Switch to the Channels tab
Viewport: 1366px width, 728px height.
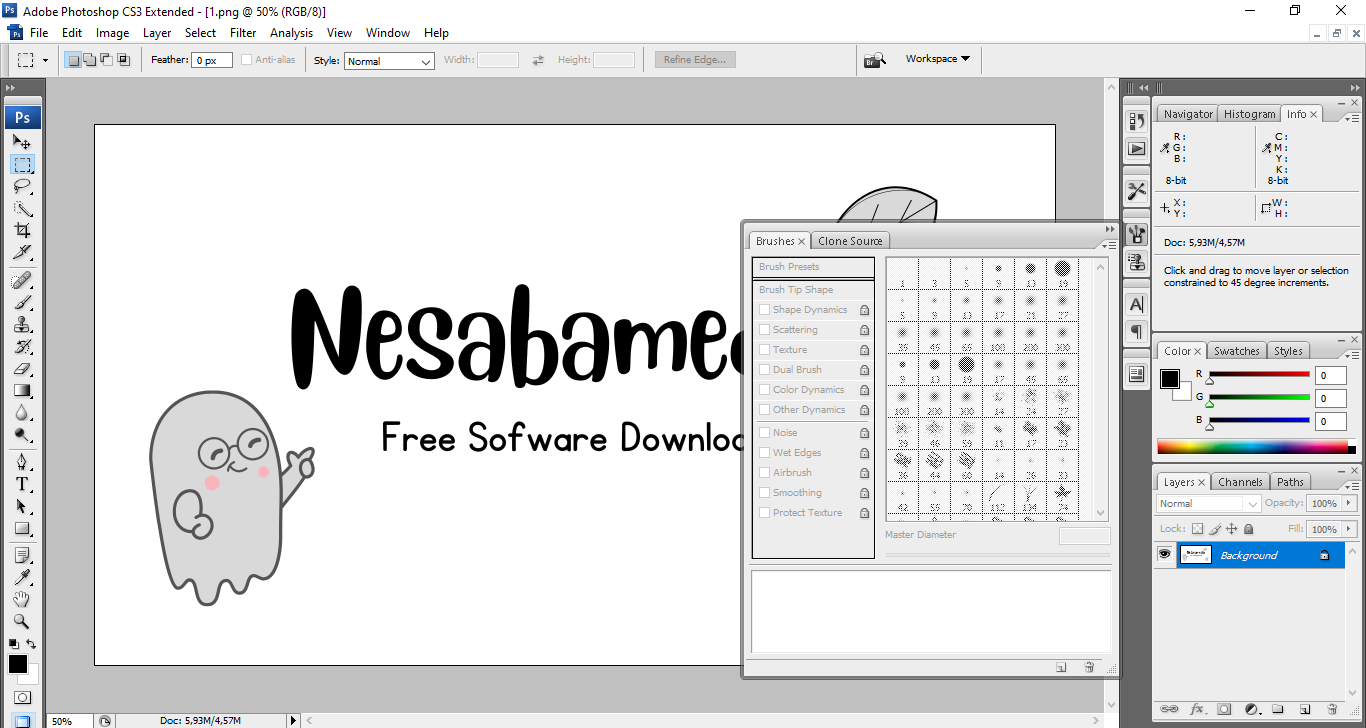pyautogui.click(x=1240, y=482)
